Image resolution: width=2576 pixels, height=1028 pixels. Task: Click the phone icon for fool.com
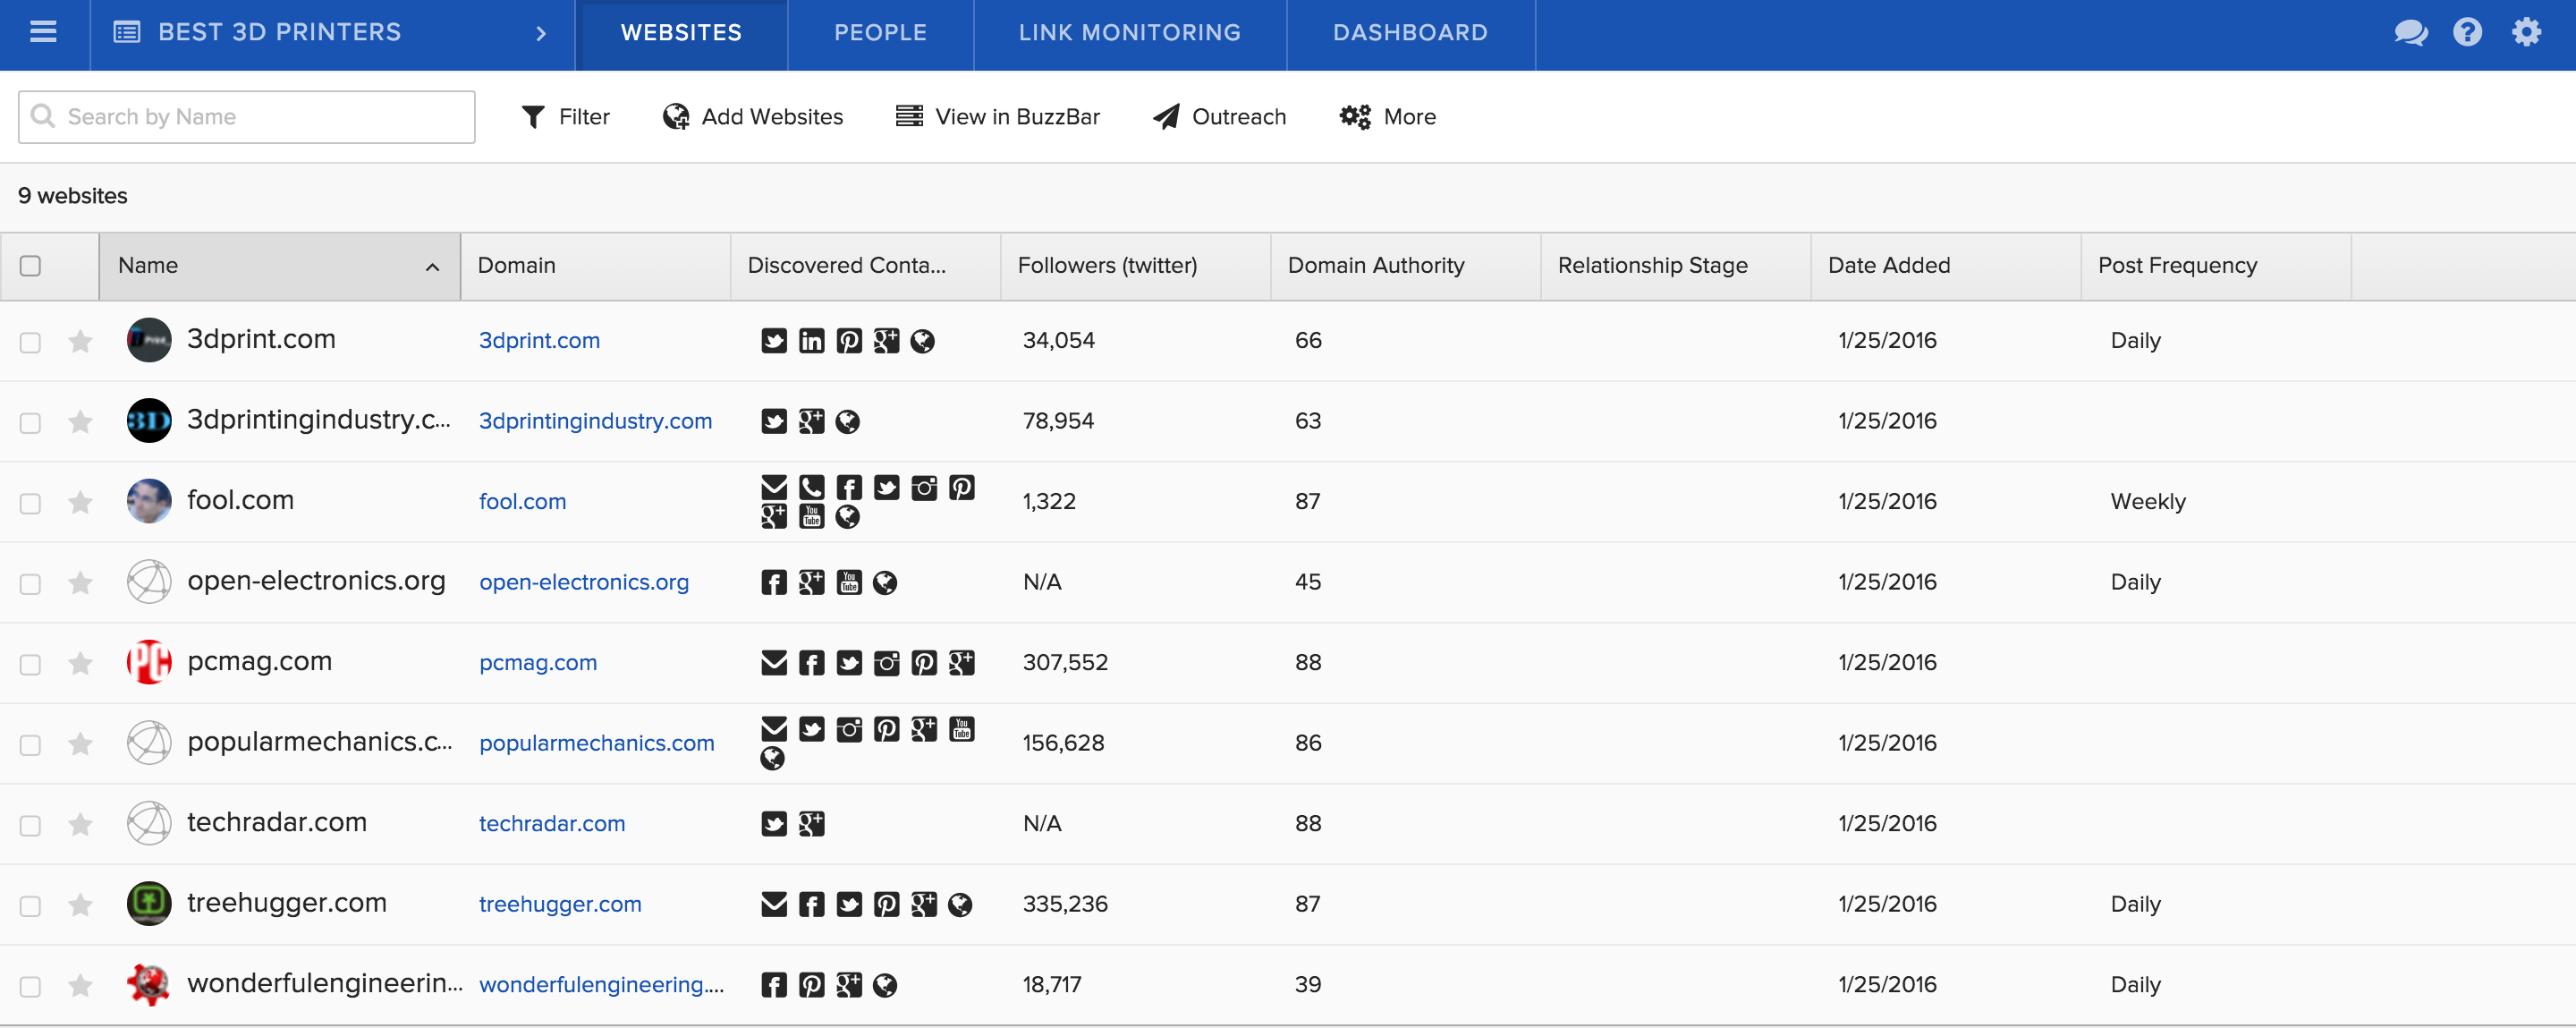pos(811,487)
